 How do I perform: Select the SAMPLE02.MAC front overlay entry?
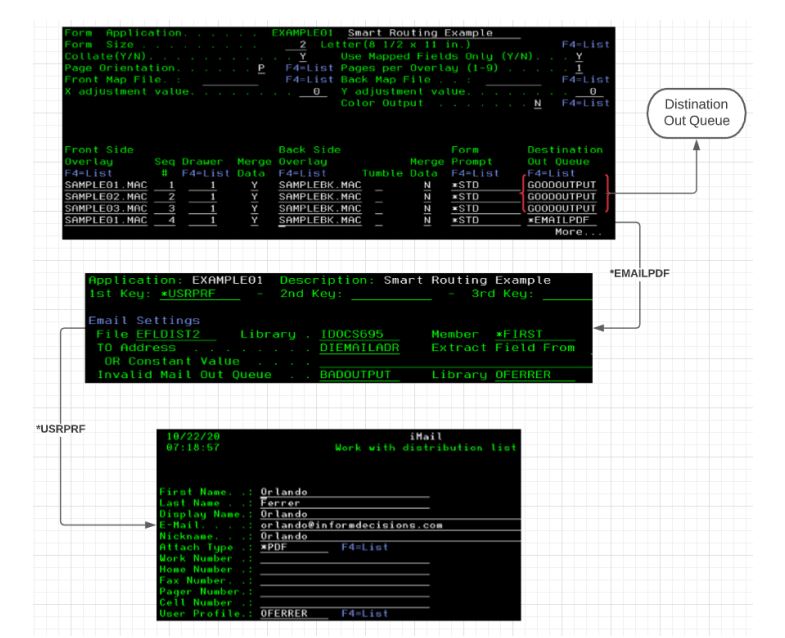pos(106,197)
